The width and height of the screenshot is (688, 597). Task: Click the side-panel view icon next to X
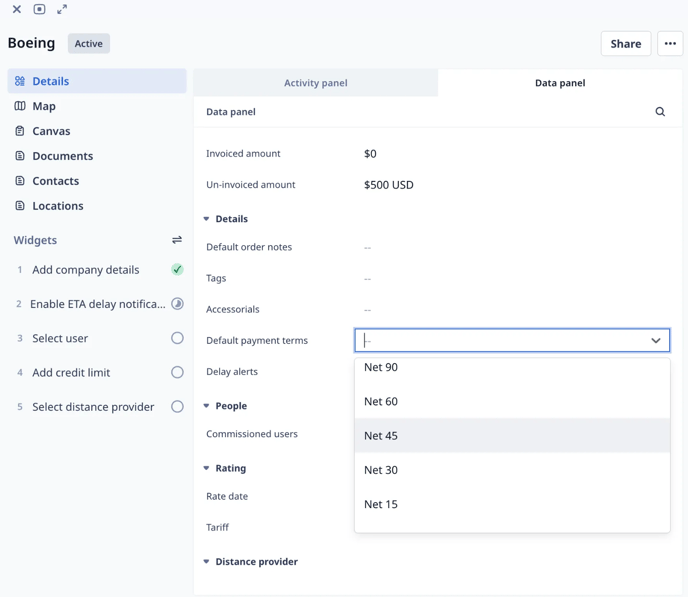click(x=39, y=9)
